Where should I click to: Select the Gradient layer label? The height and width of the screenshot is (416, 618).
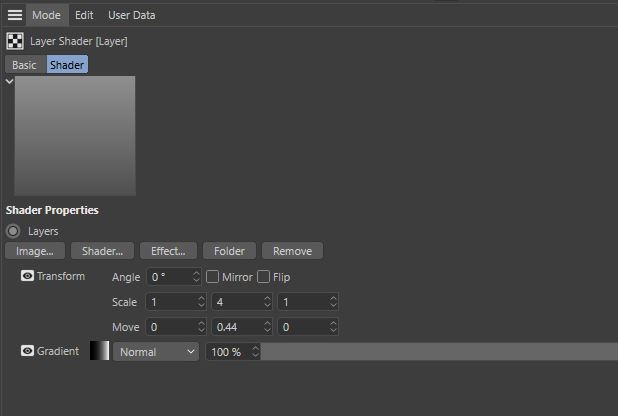coord(58,351)
